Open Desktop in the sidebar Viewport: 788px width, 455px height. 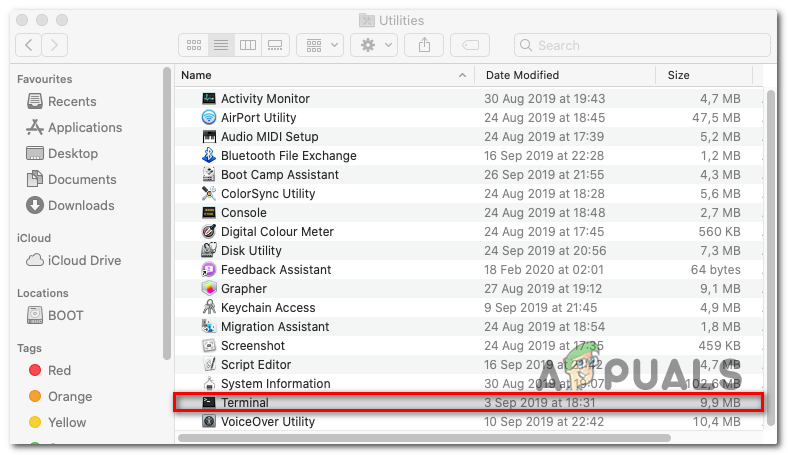coord(62,153)
